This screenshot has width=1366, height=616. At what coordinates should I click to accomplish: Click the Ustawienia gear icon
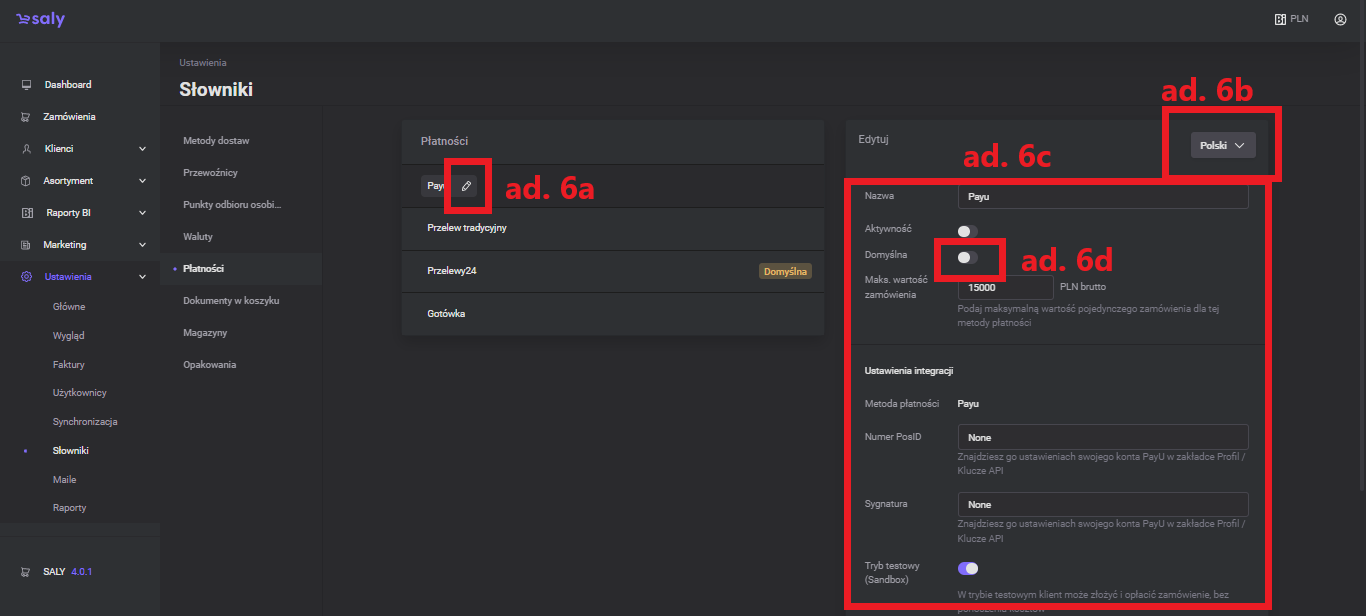(26, 277)
